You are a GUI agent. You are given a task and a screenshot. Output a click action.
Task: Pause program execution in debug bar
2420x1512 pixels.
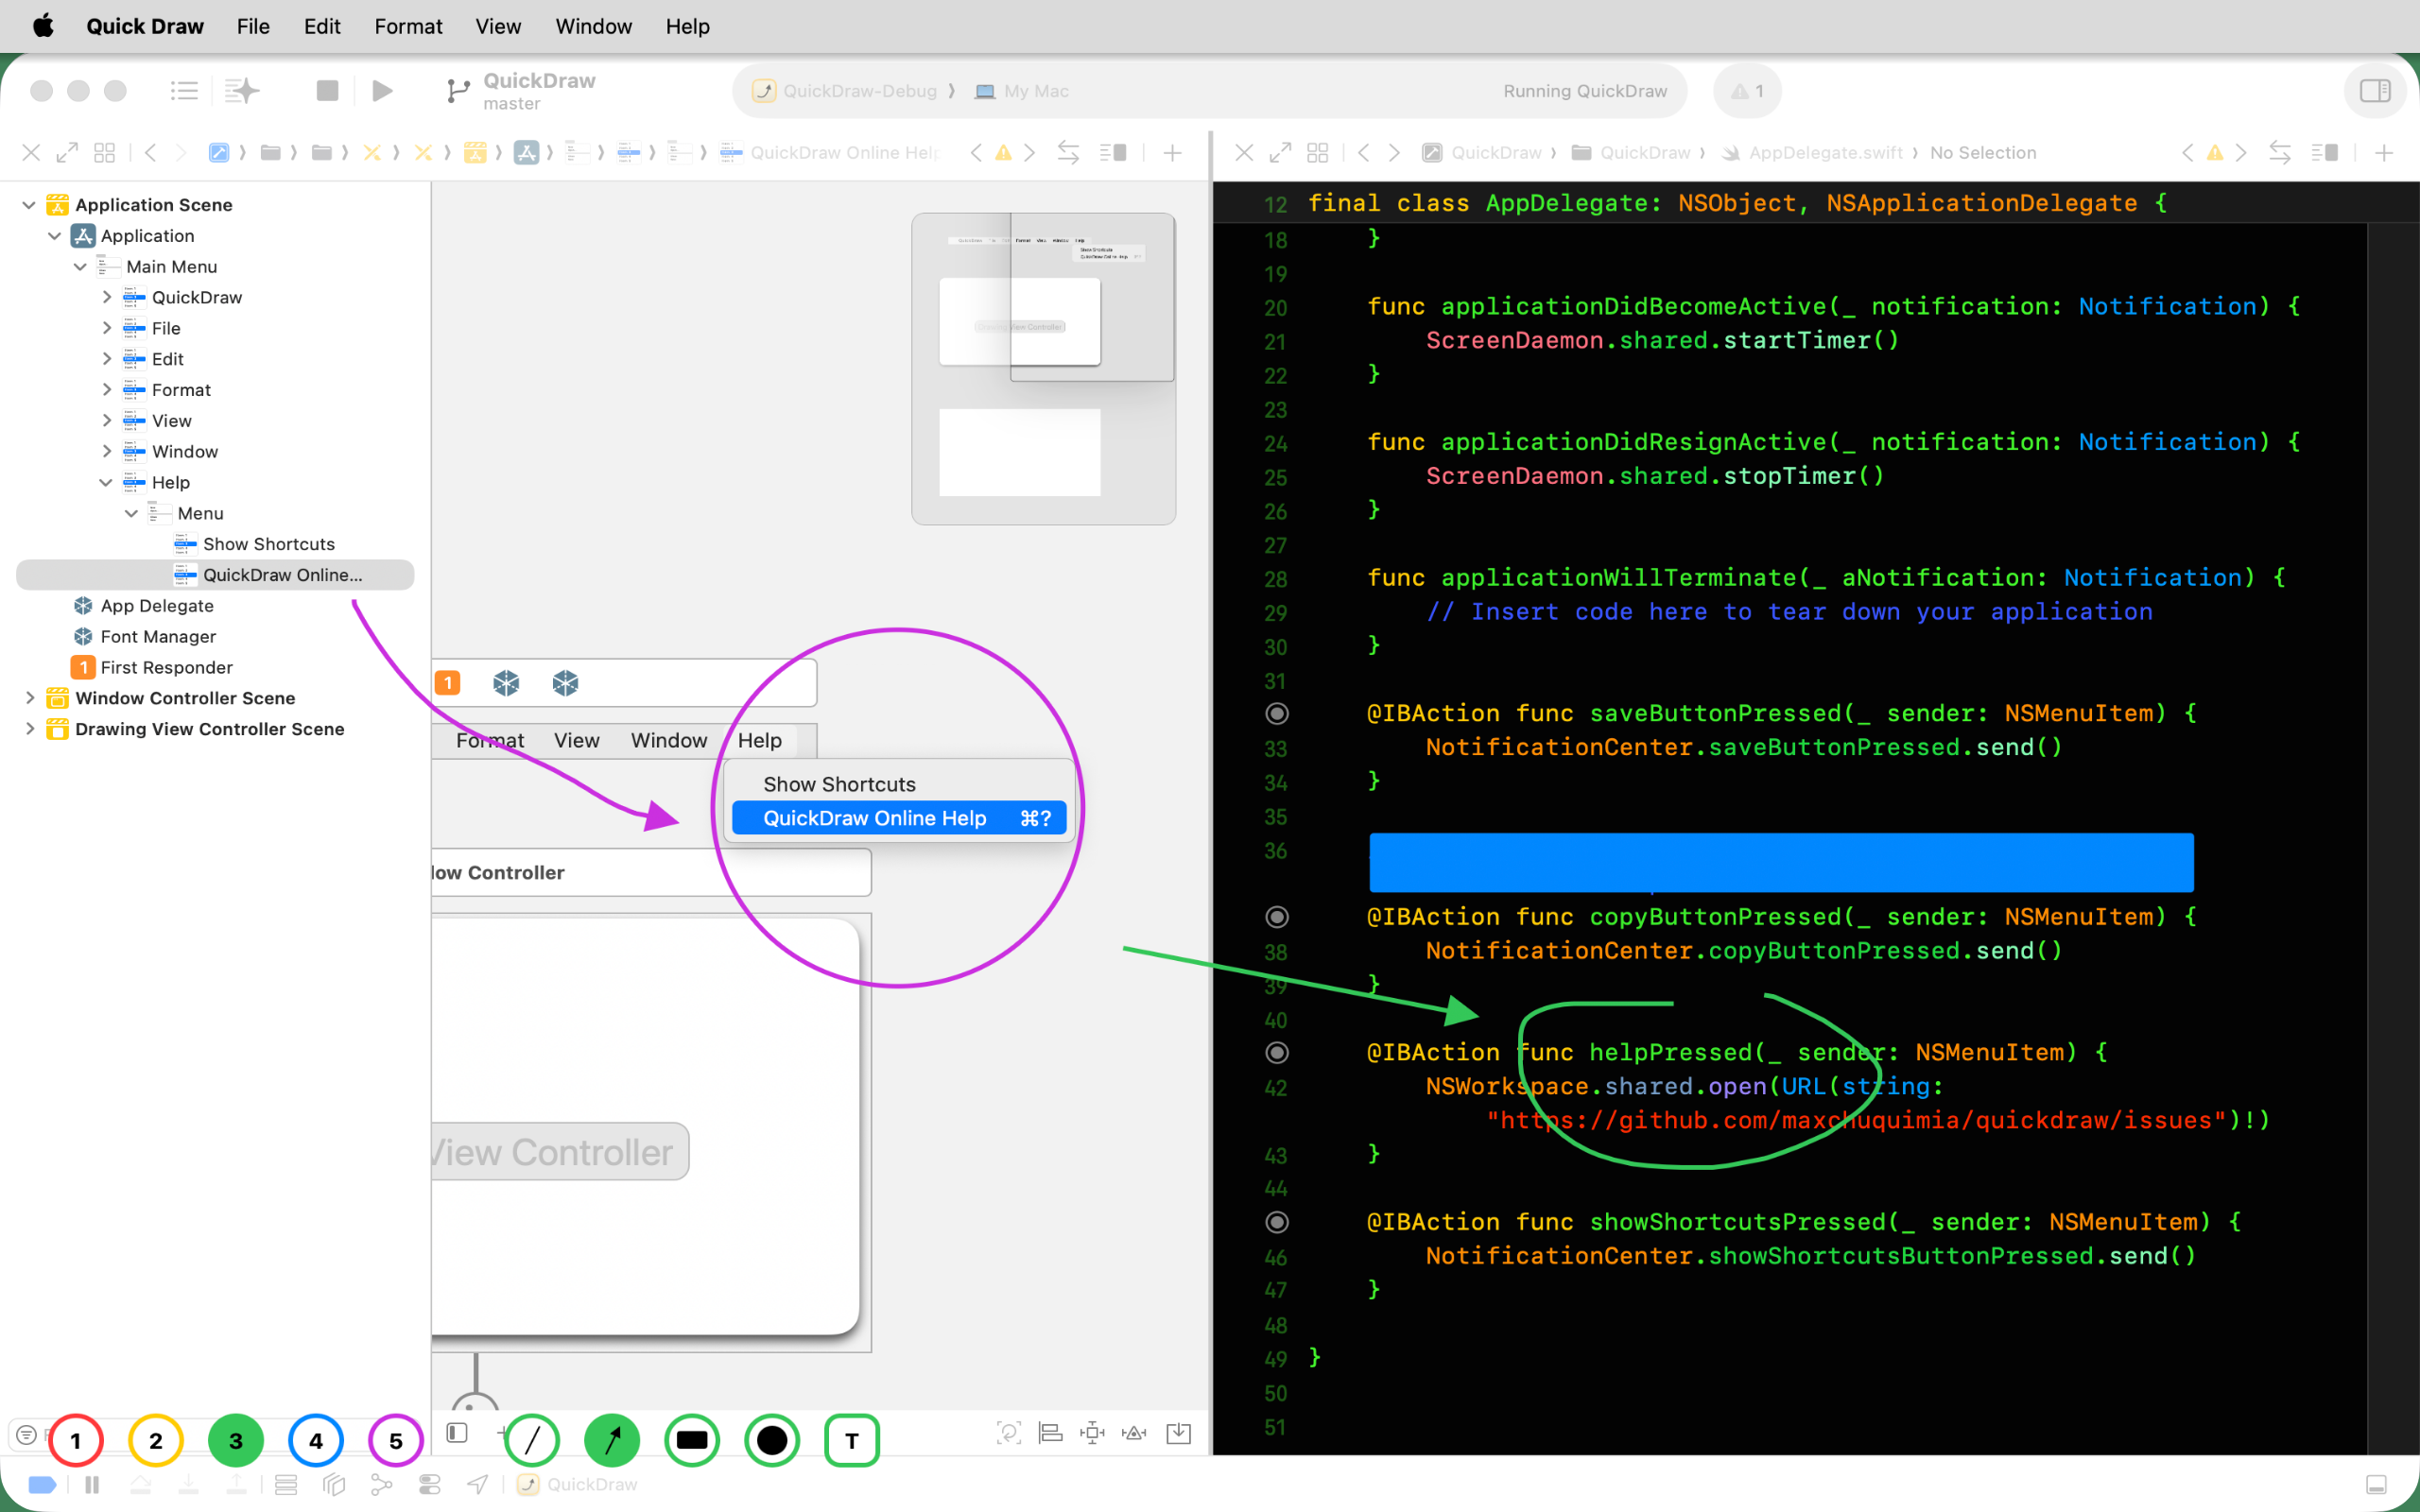pyautogui.click(x=92, y=1485)
